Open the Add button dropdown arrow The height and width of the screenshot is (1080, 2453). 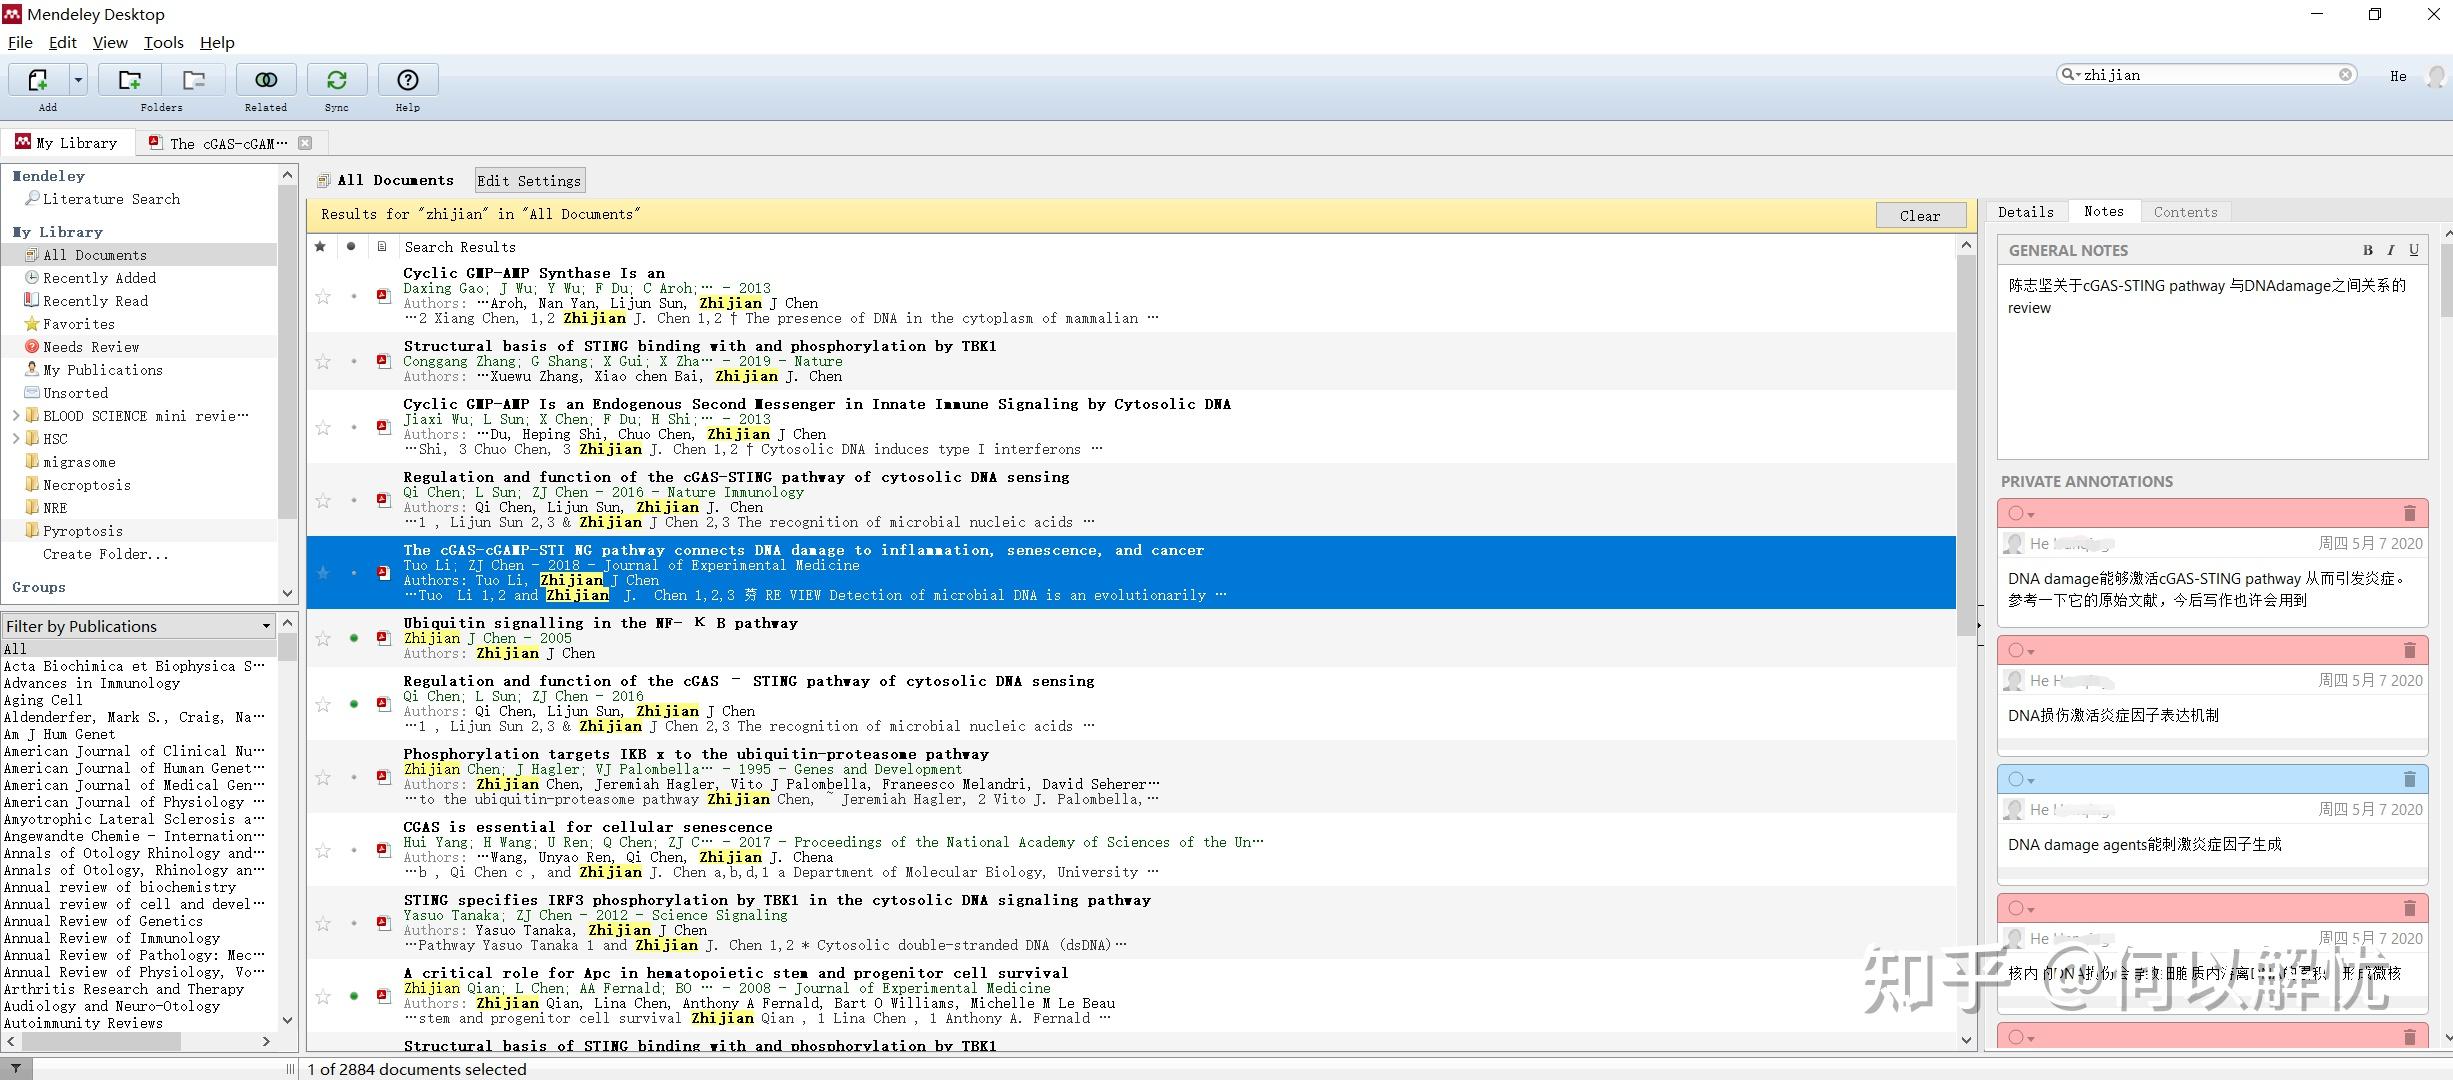pyautogui.click(x=78, y=80)
